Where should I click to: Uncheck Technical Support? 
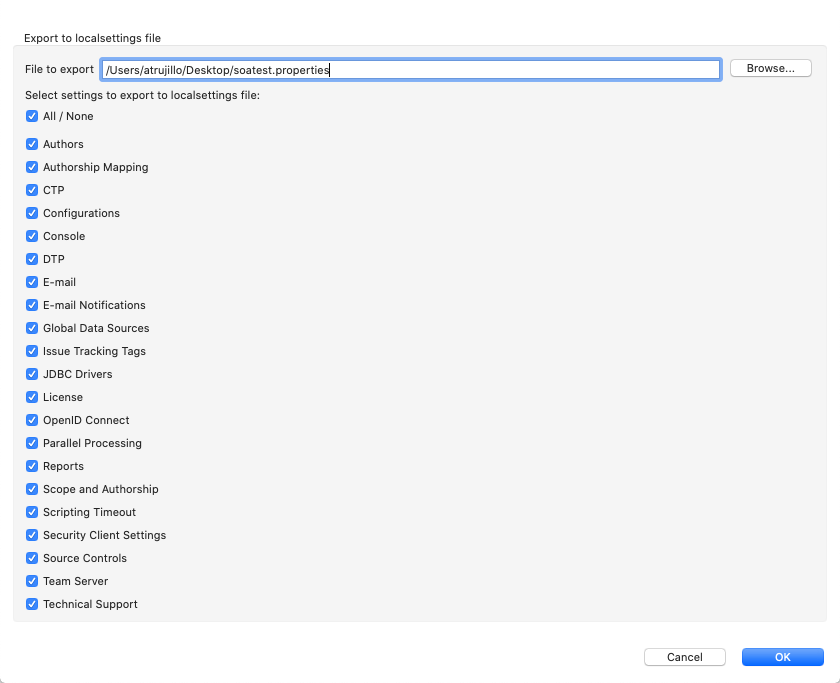(x=32, y=605)
